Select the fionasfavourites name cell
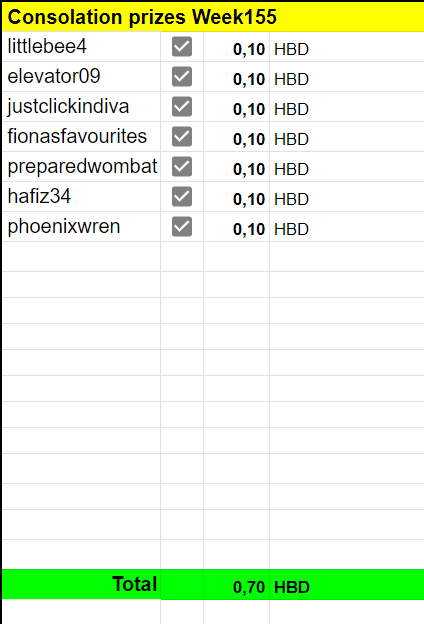Screen dimensions: 424x624 coord(81,136)
